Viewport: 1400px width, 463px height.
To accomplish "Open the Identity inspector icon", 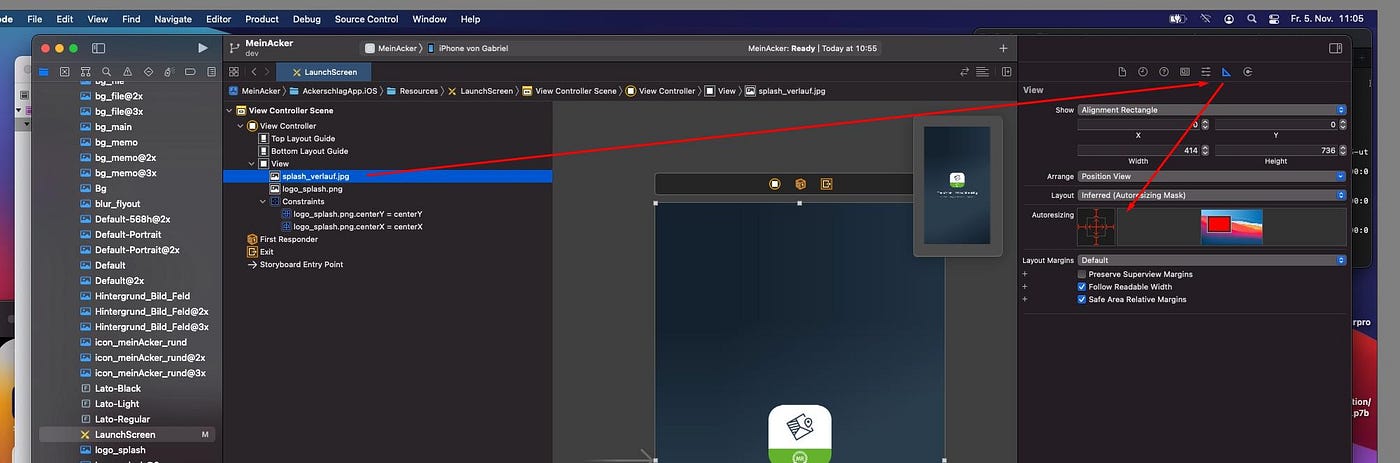I will click(x=1185, y=72).
